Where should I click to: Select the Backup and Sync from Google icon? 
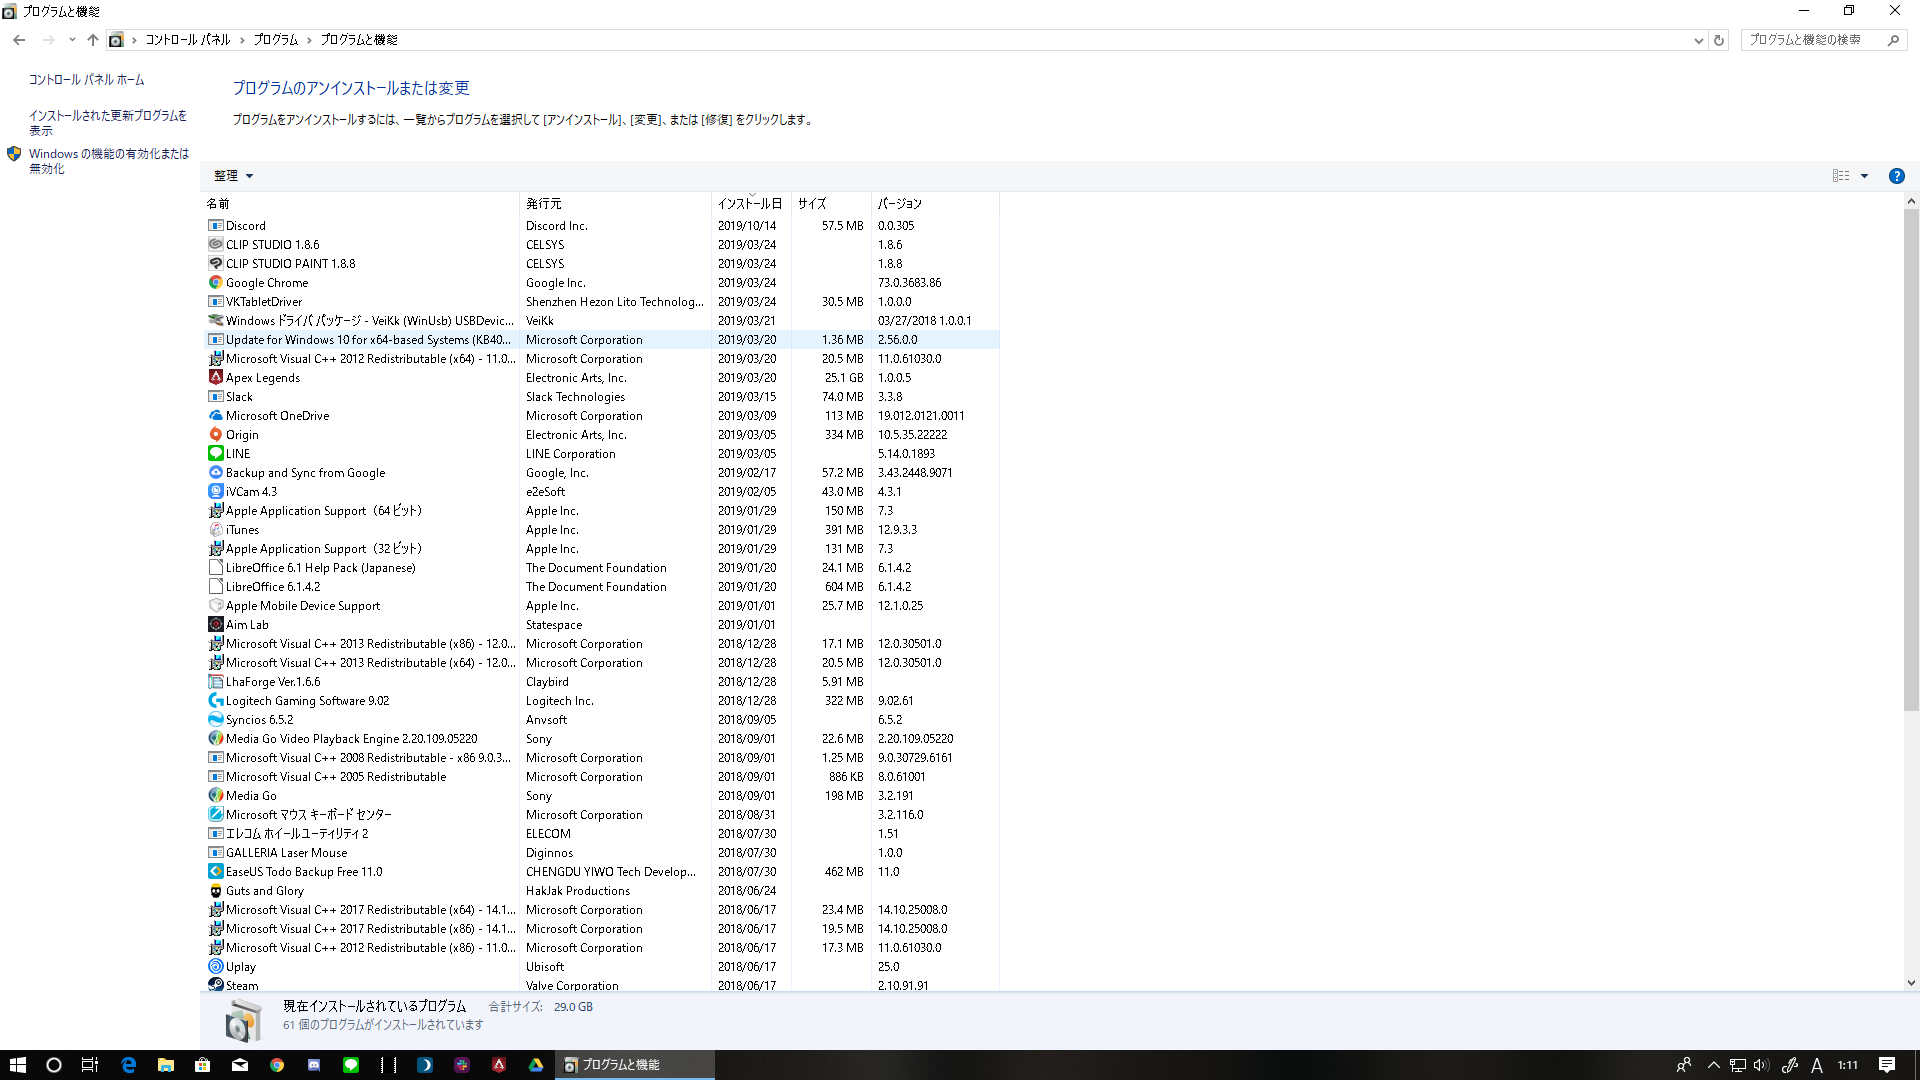[215, 473]
